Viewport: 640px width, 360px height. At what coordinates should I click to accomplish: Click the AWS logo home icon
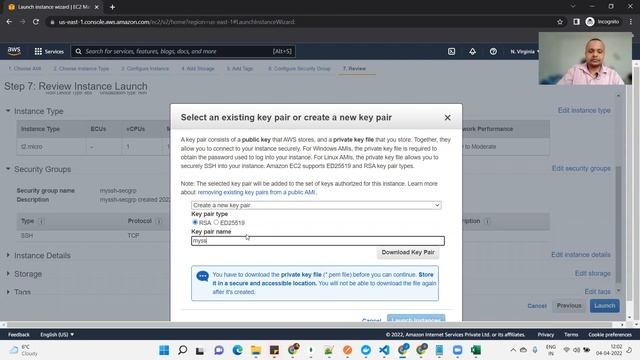tap(14, 51)
